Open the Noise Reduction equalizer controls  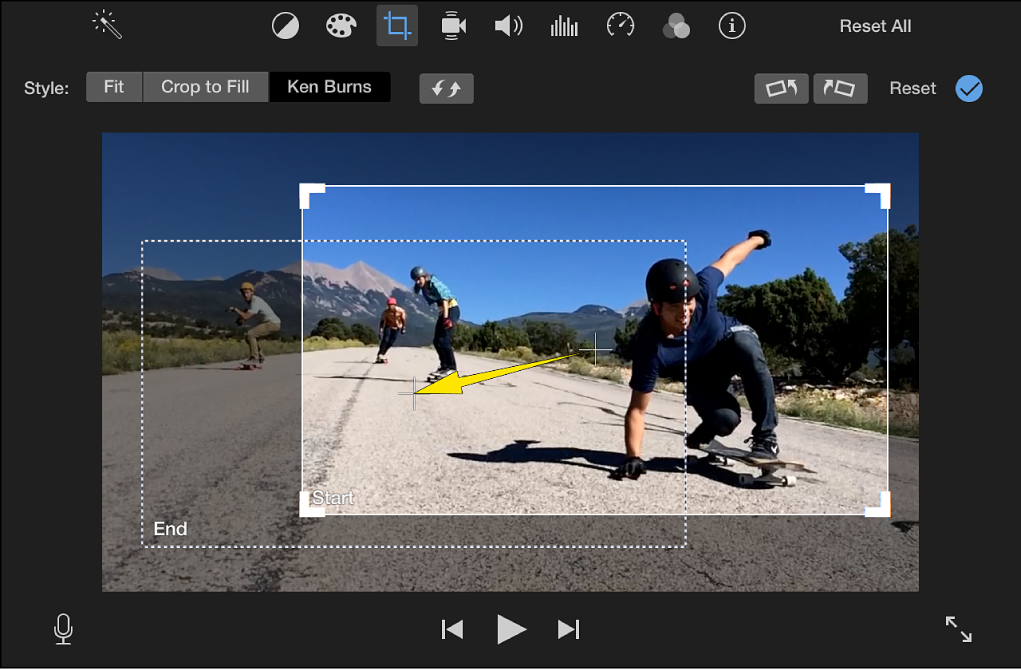564,26
